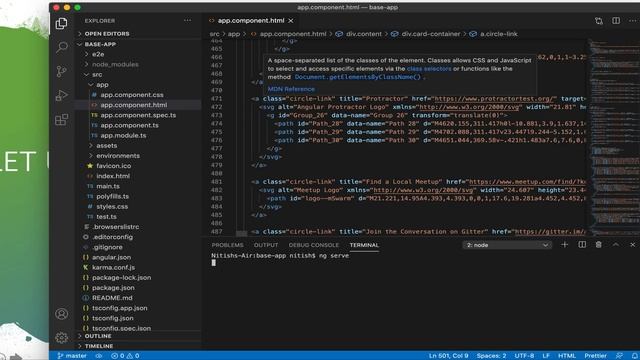Image resolution: width=640 pixels, height=360 pixels.
Task: Open the MDN Reference link in tooltip
Action: coord(291,89)
